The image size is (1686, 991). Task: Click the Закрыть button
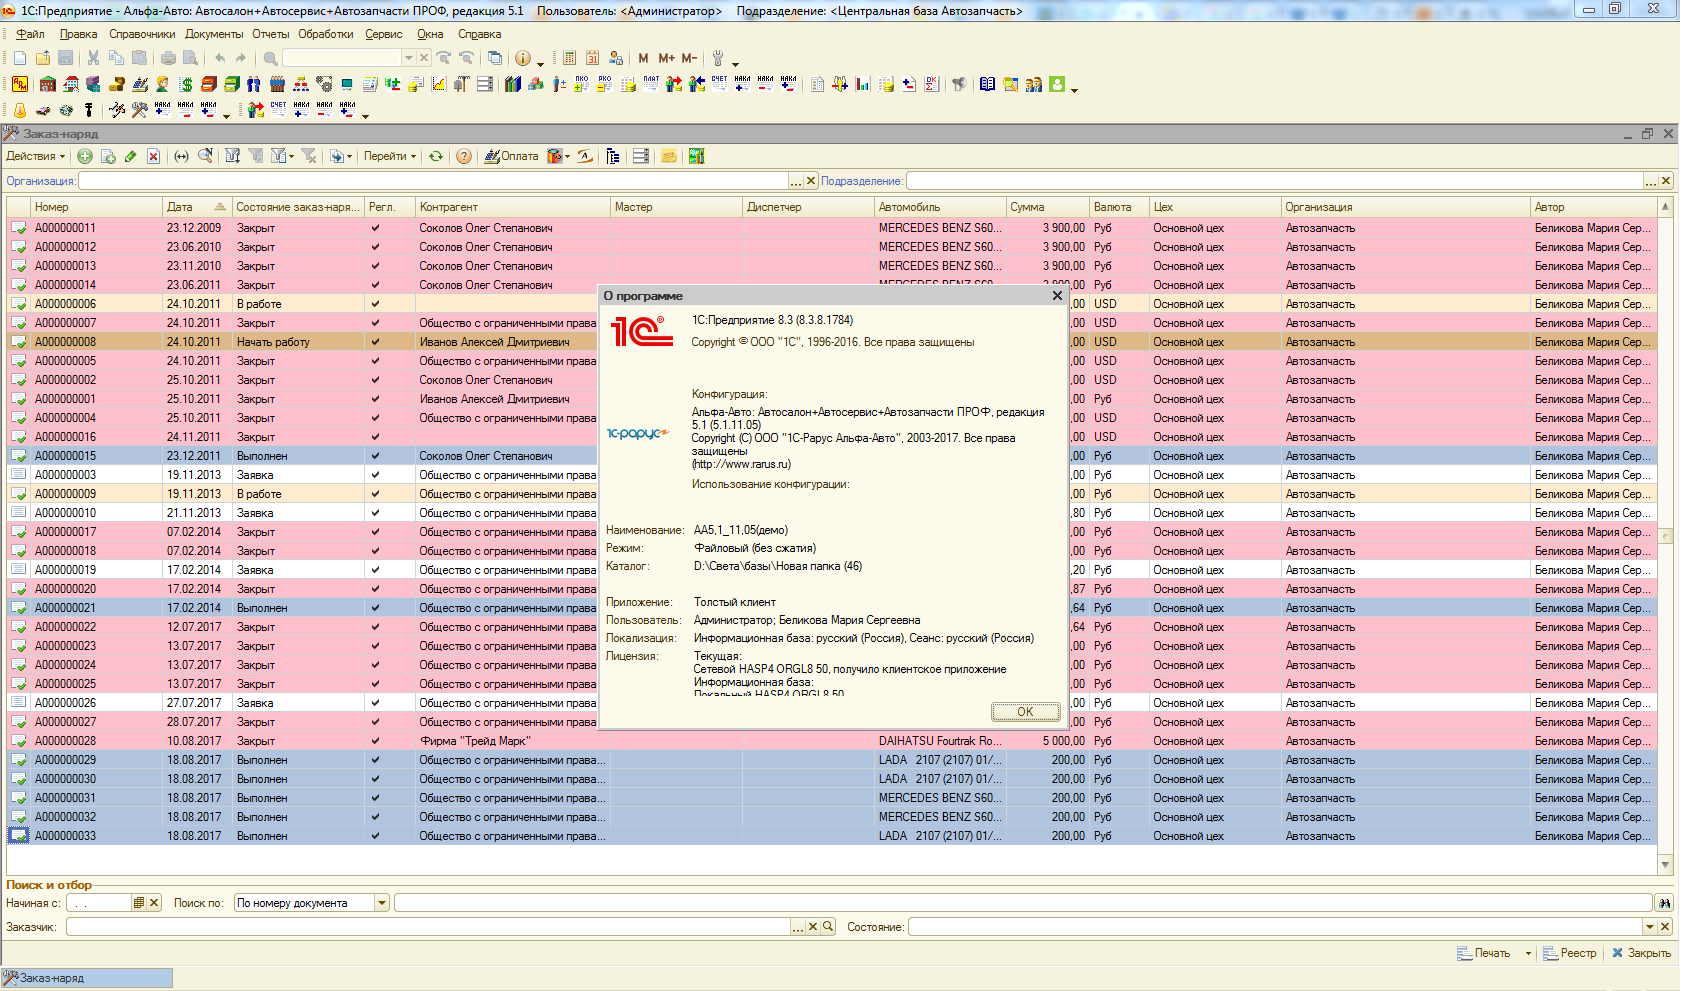coord(1641,953)
